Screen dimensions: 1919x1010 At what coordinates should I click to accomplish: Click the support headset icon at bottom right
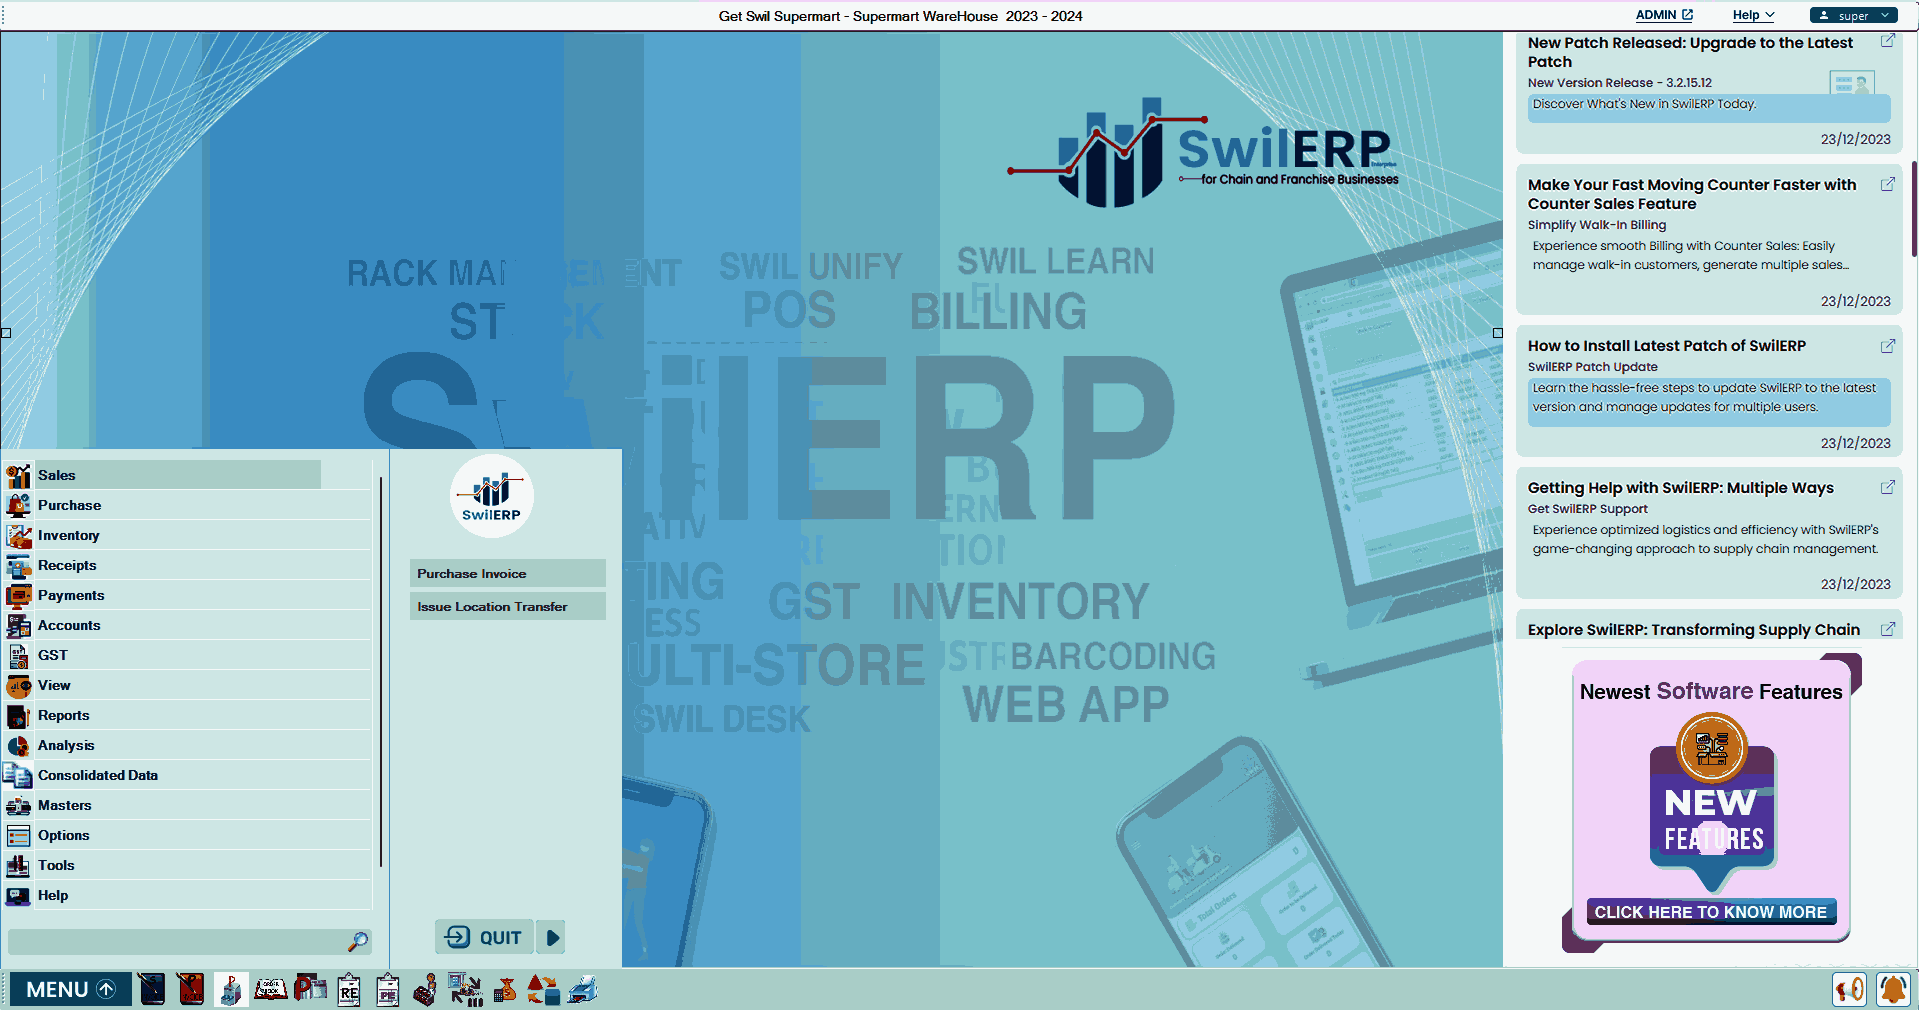(1849, 990)
